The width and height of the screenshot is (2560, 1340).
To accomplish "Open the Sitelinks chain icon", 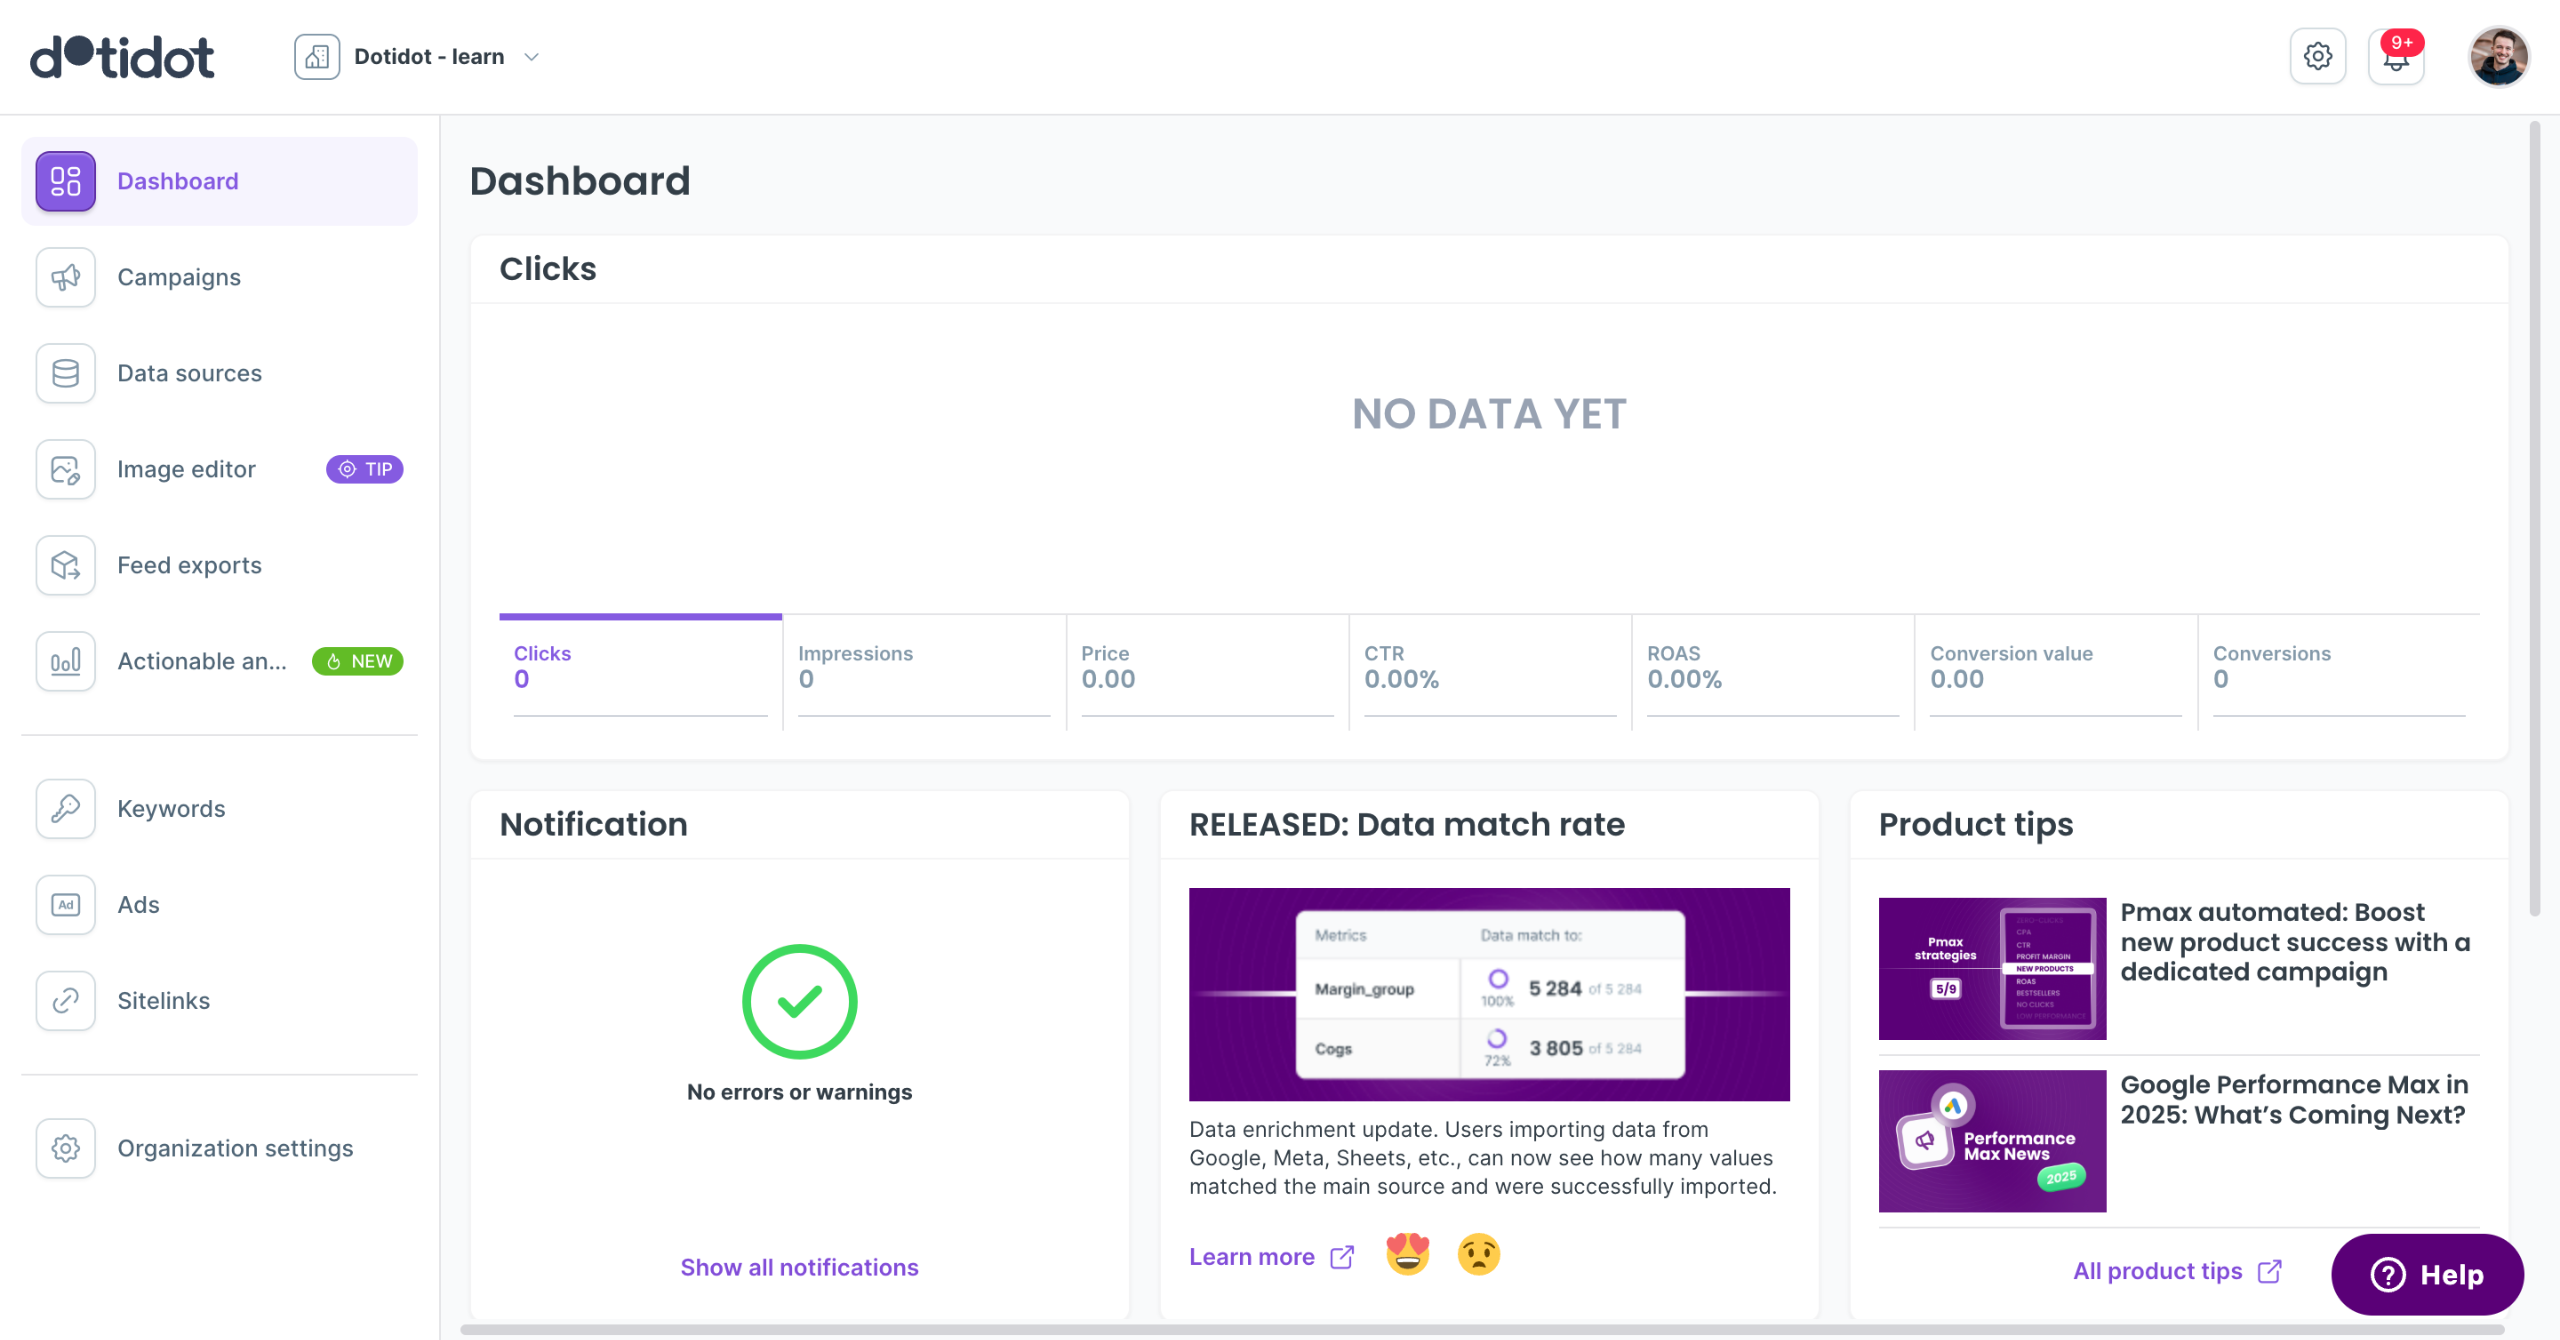I will click(x=66, y=1000).
